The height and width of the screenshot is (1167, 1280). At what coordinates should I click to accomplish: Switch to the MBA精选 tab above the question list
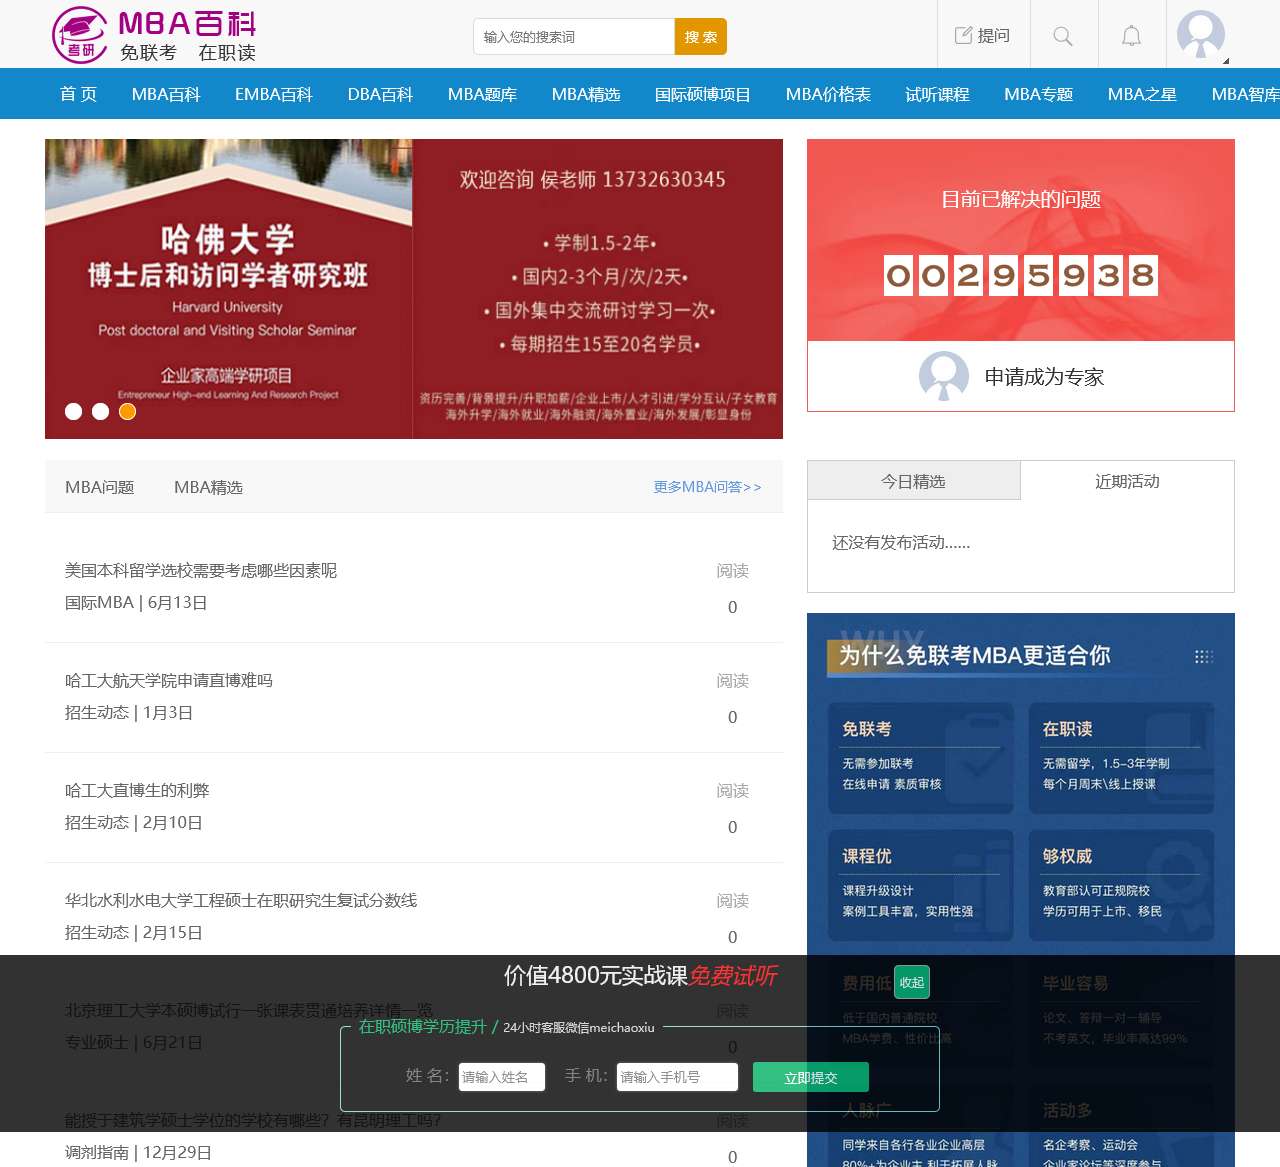click(208, 487)
